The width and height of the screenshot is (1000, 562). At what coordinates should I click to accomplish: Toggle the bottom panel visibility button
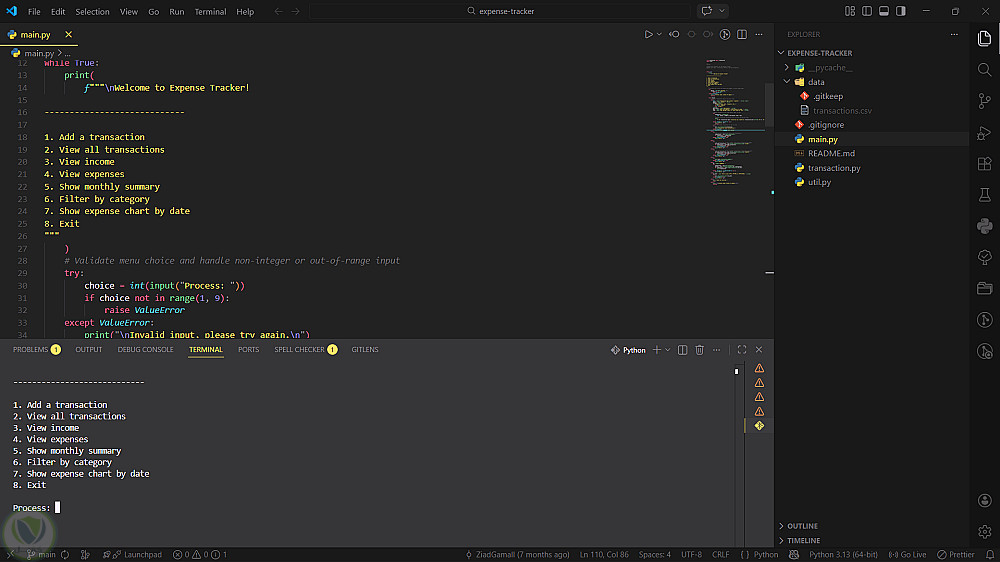(884, 11)
